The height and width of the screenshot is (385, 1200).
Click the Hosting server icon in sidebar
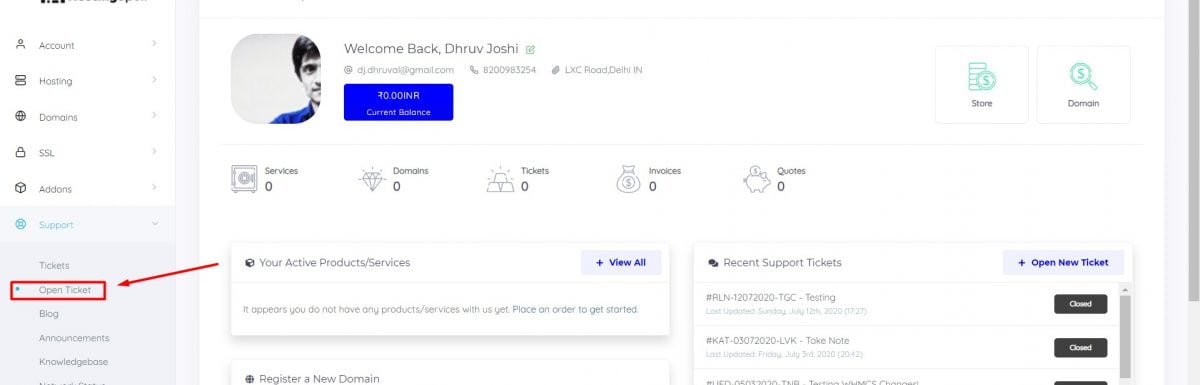20,81
